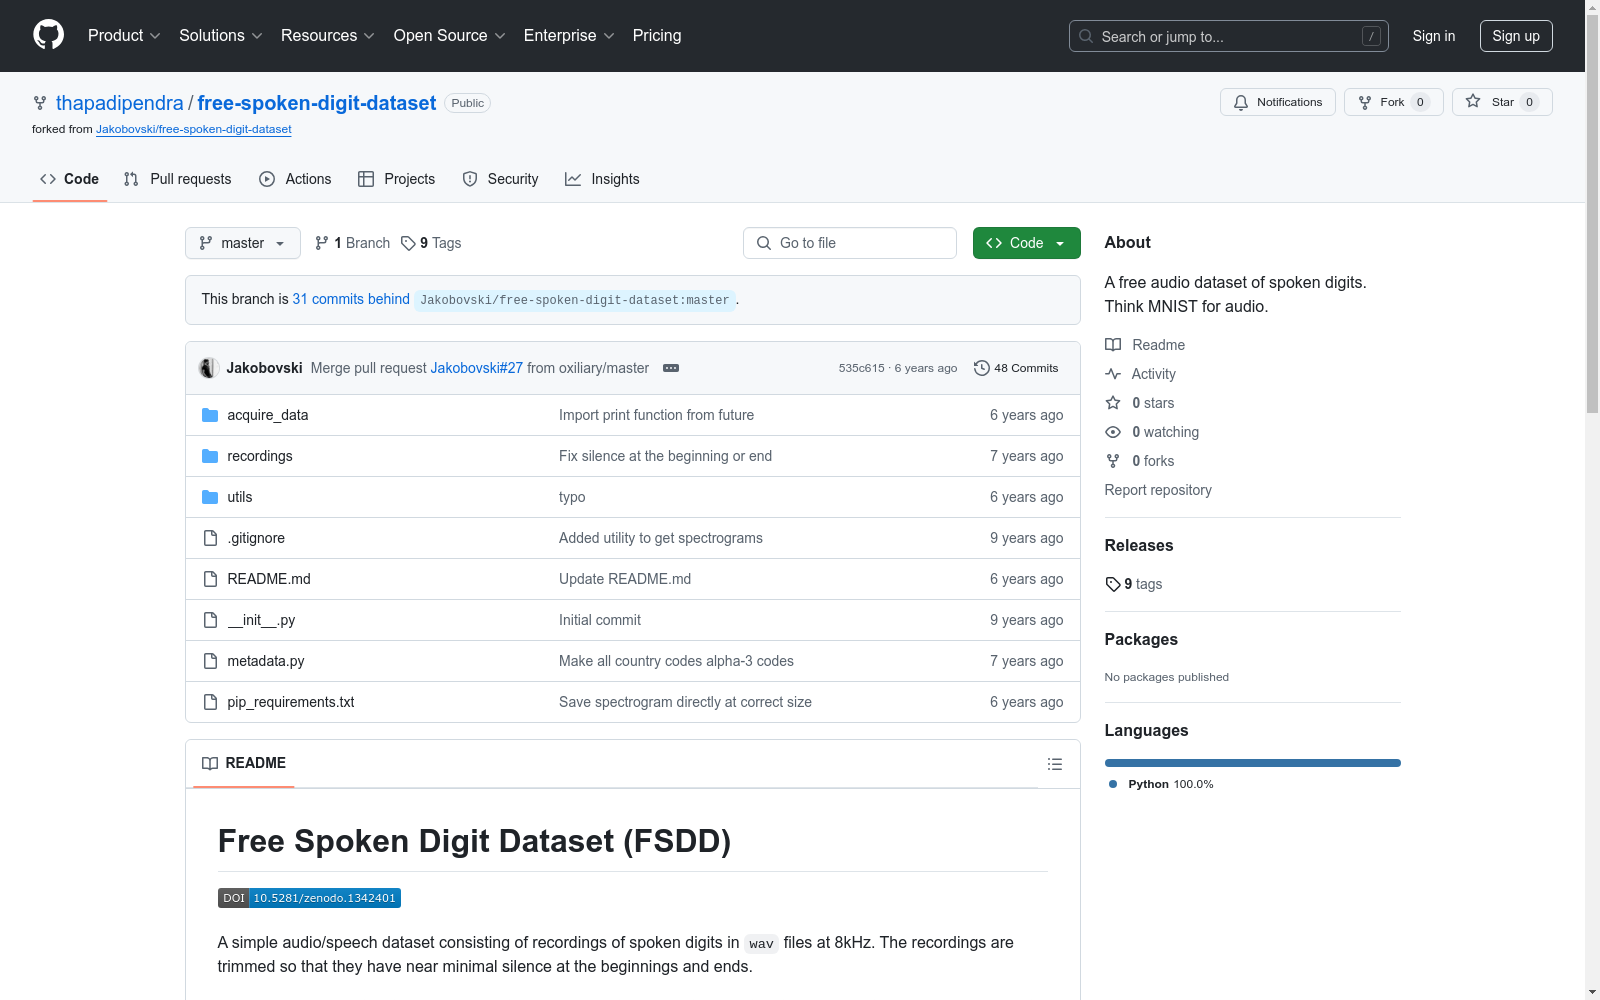Open the Product dropdown menu
The image size is (1600, 1000).
124,36
